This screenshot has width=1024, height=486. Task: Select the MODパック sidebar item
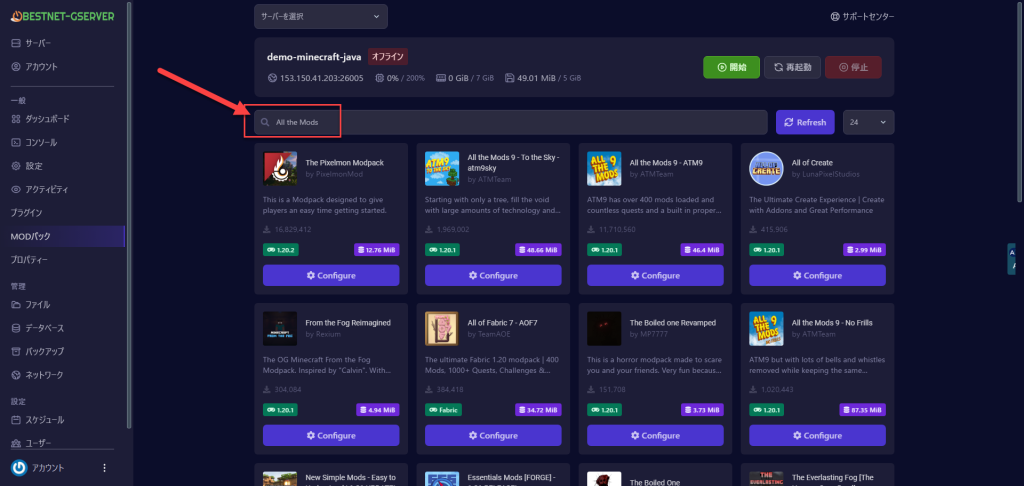pos(63,236)
